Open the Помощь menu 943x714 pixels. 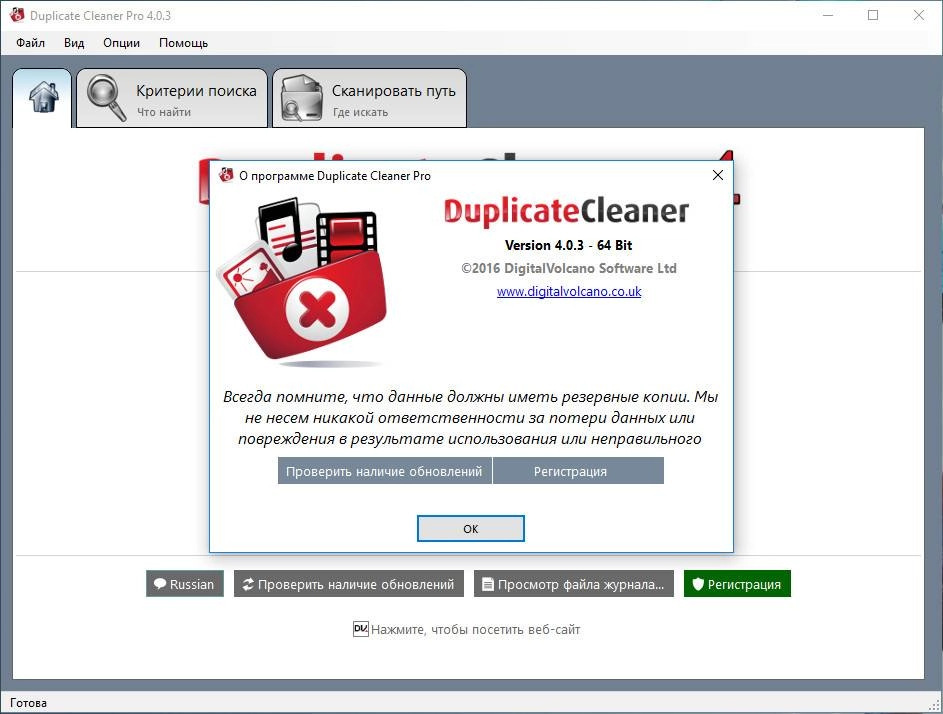click(183, 43)
